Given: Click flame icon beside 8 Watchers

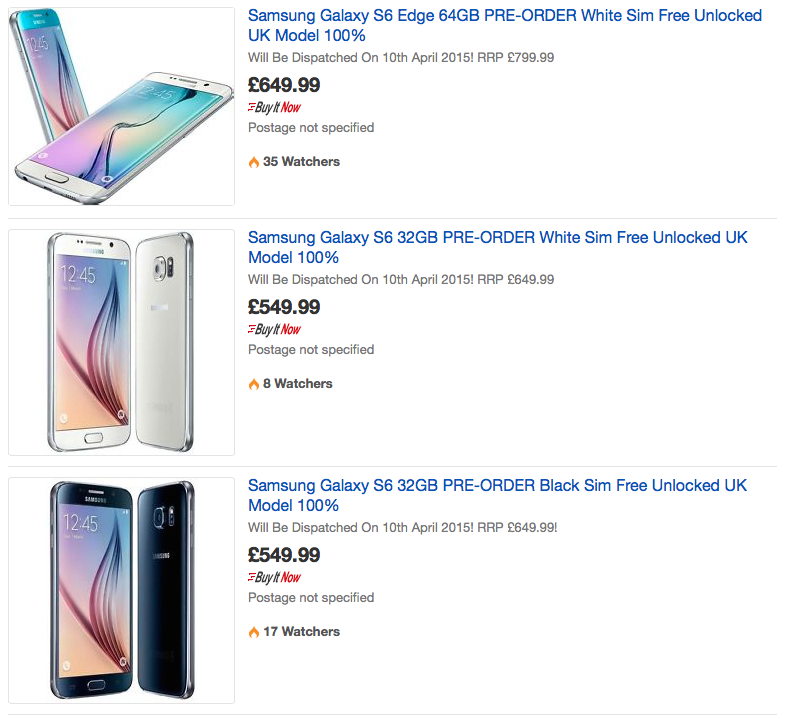Looking at the screenshot, I should pos(254,384).
